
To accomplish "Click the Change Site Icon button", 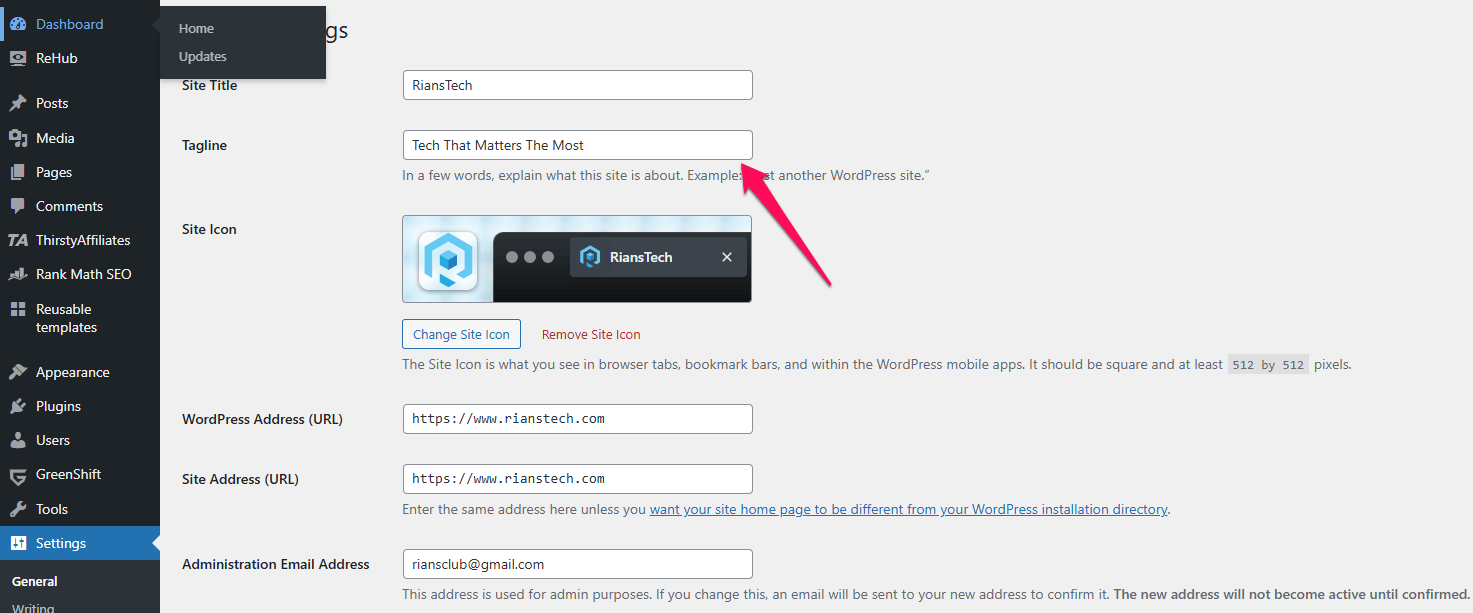I will 461,334.
